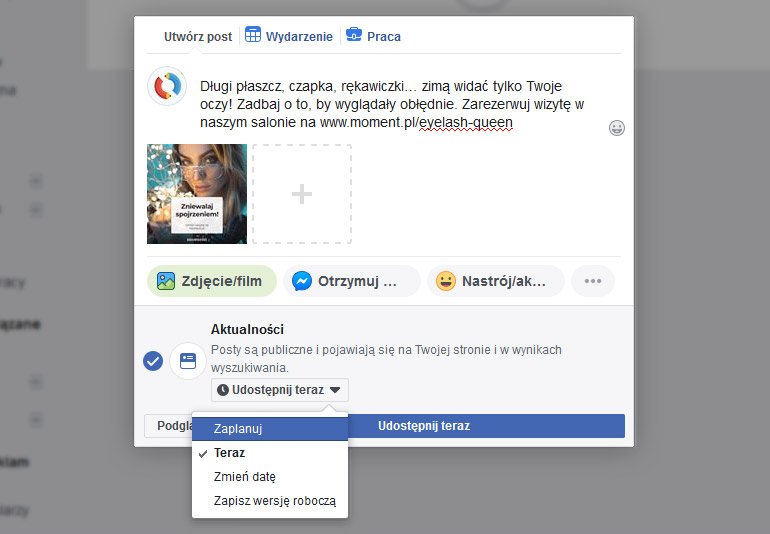
Task: Click the Zdjęcie/film photo icon
Action: 166,281
